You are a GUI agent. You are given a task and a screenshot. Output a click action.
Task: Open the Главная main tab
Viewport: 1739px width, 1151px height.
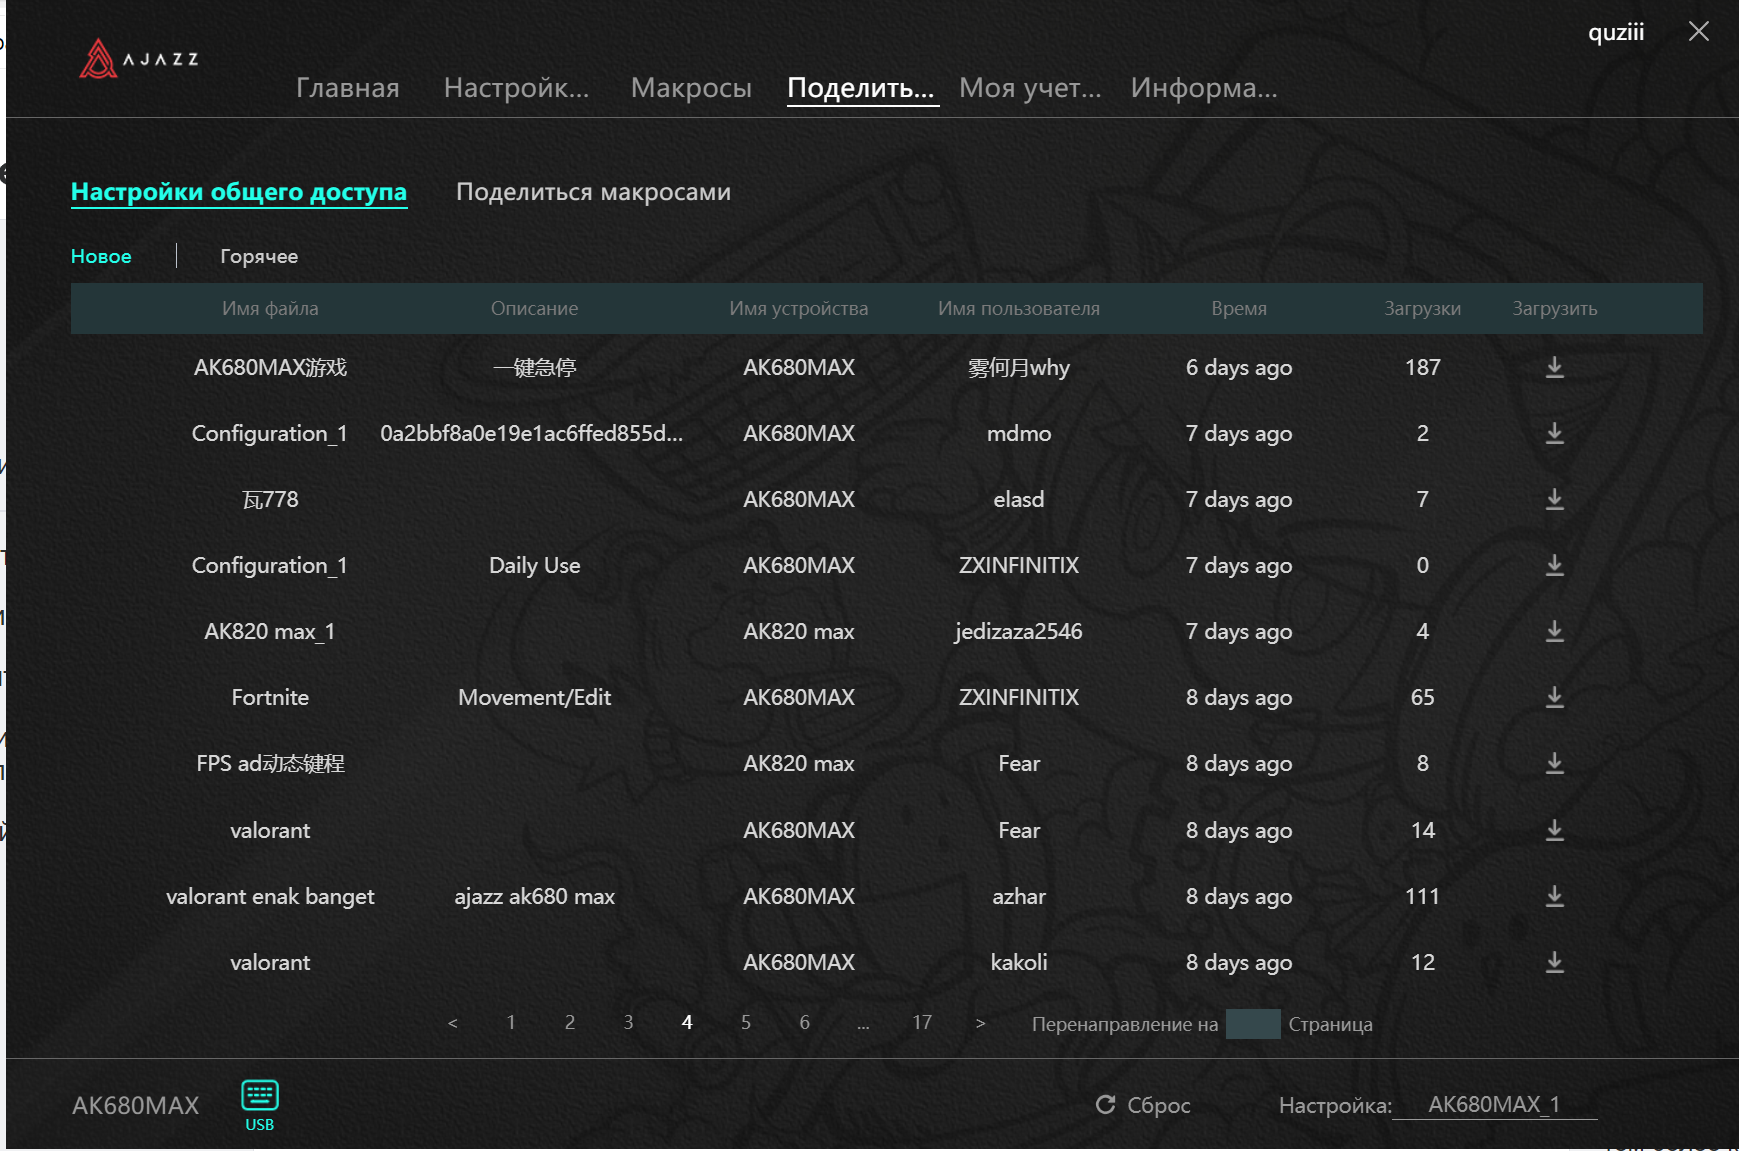[347, 88]
